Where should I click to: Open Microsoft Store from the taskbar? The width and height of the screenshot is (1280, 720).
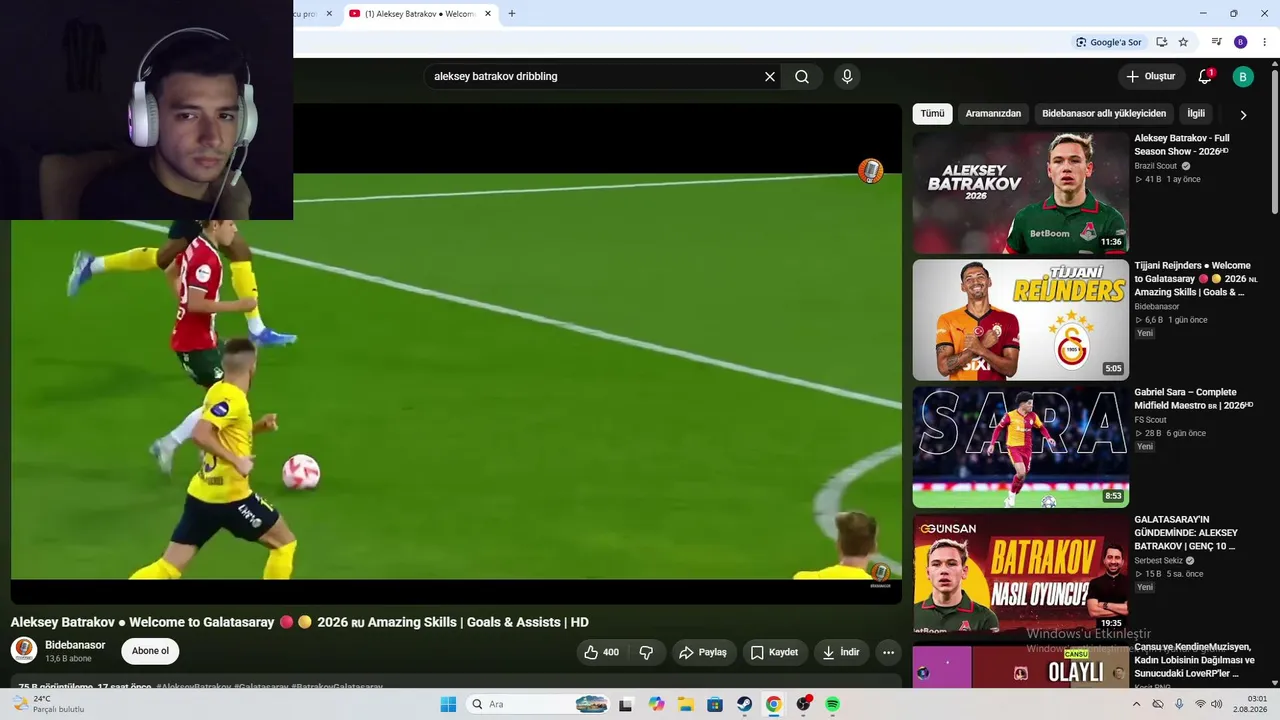pyautogui.click(x=715, y=704)
